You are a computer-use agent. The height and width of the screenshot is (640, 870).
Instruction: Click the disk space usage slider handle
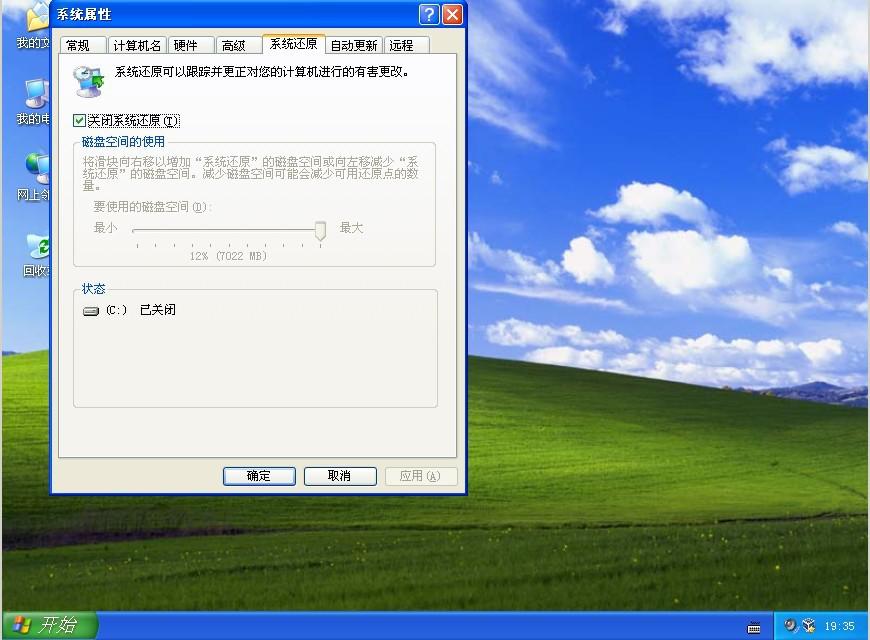click(319, 232)
